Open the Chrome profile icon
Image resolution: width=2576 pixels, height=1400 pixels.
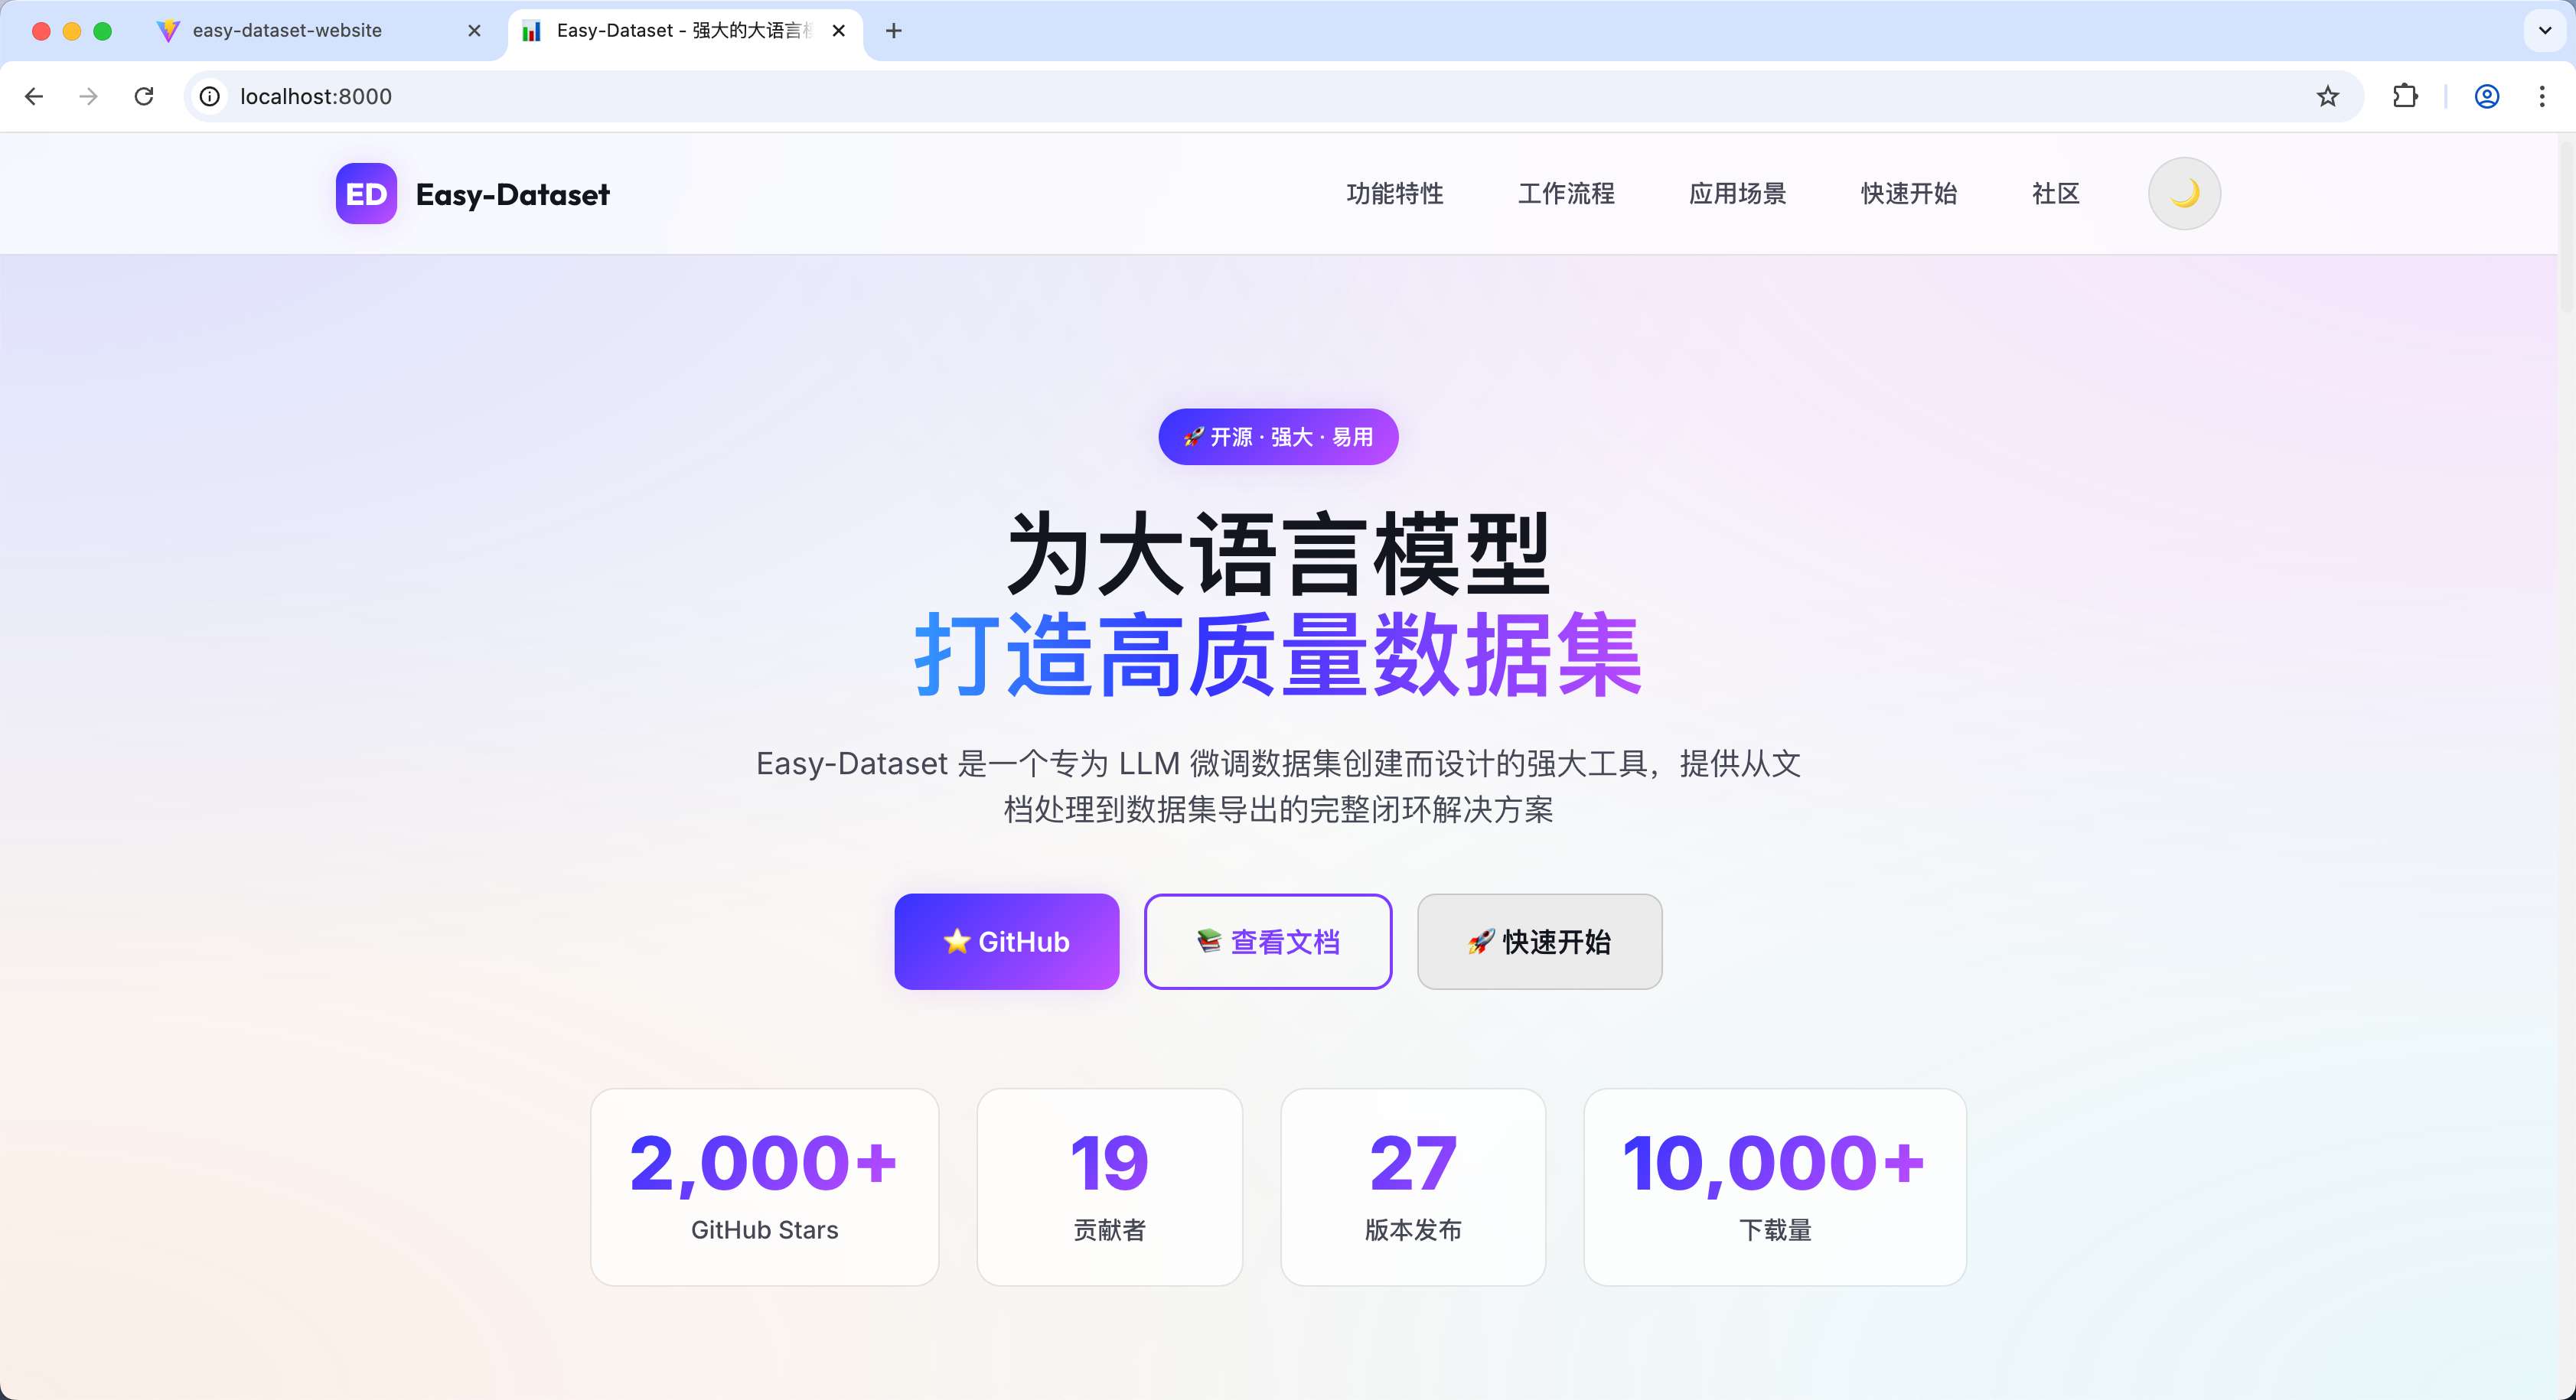[2486, 96]
